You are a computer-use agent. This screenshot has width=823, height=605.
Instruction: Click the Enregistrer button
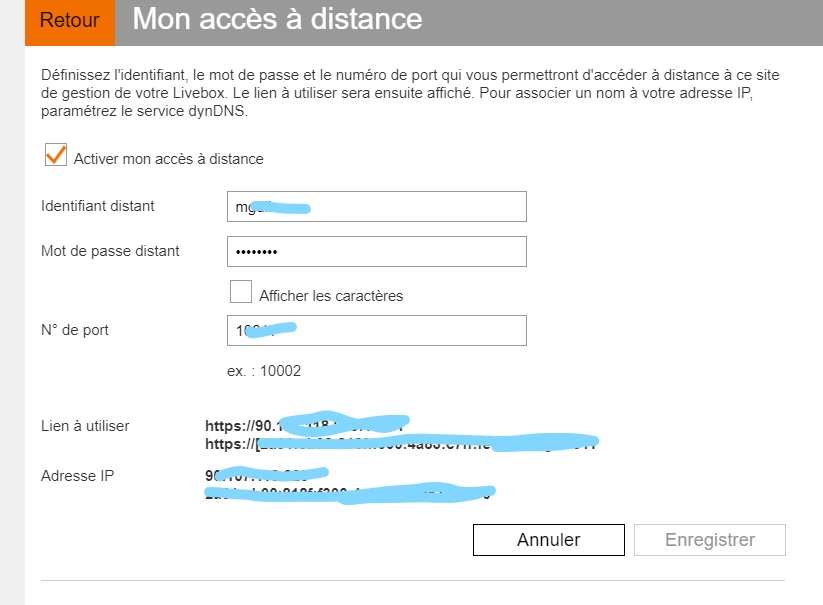pyautogui.click(x=710, y=539)
